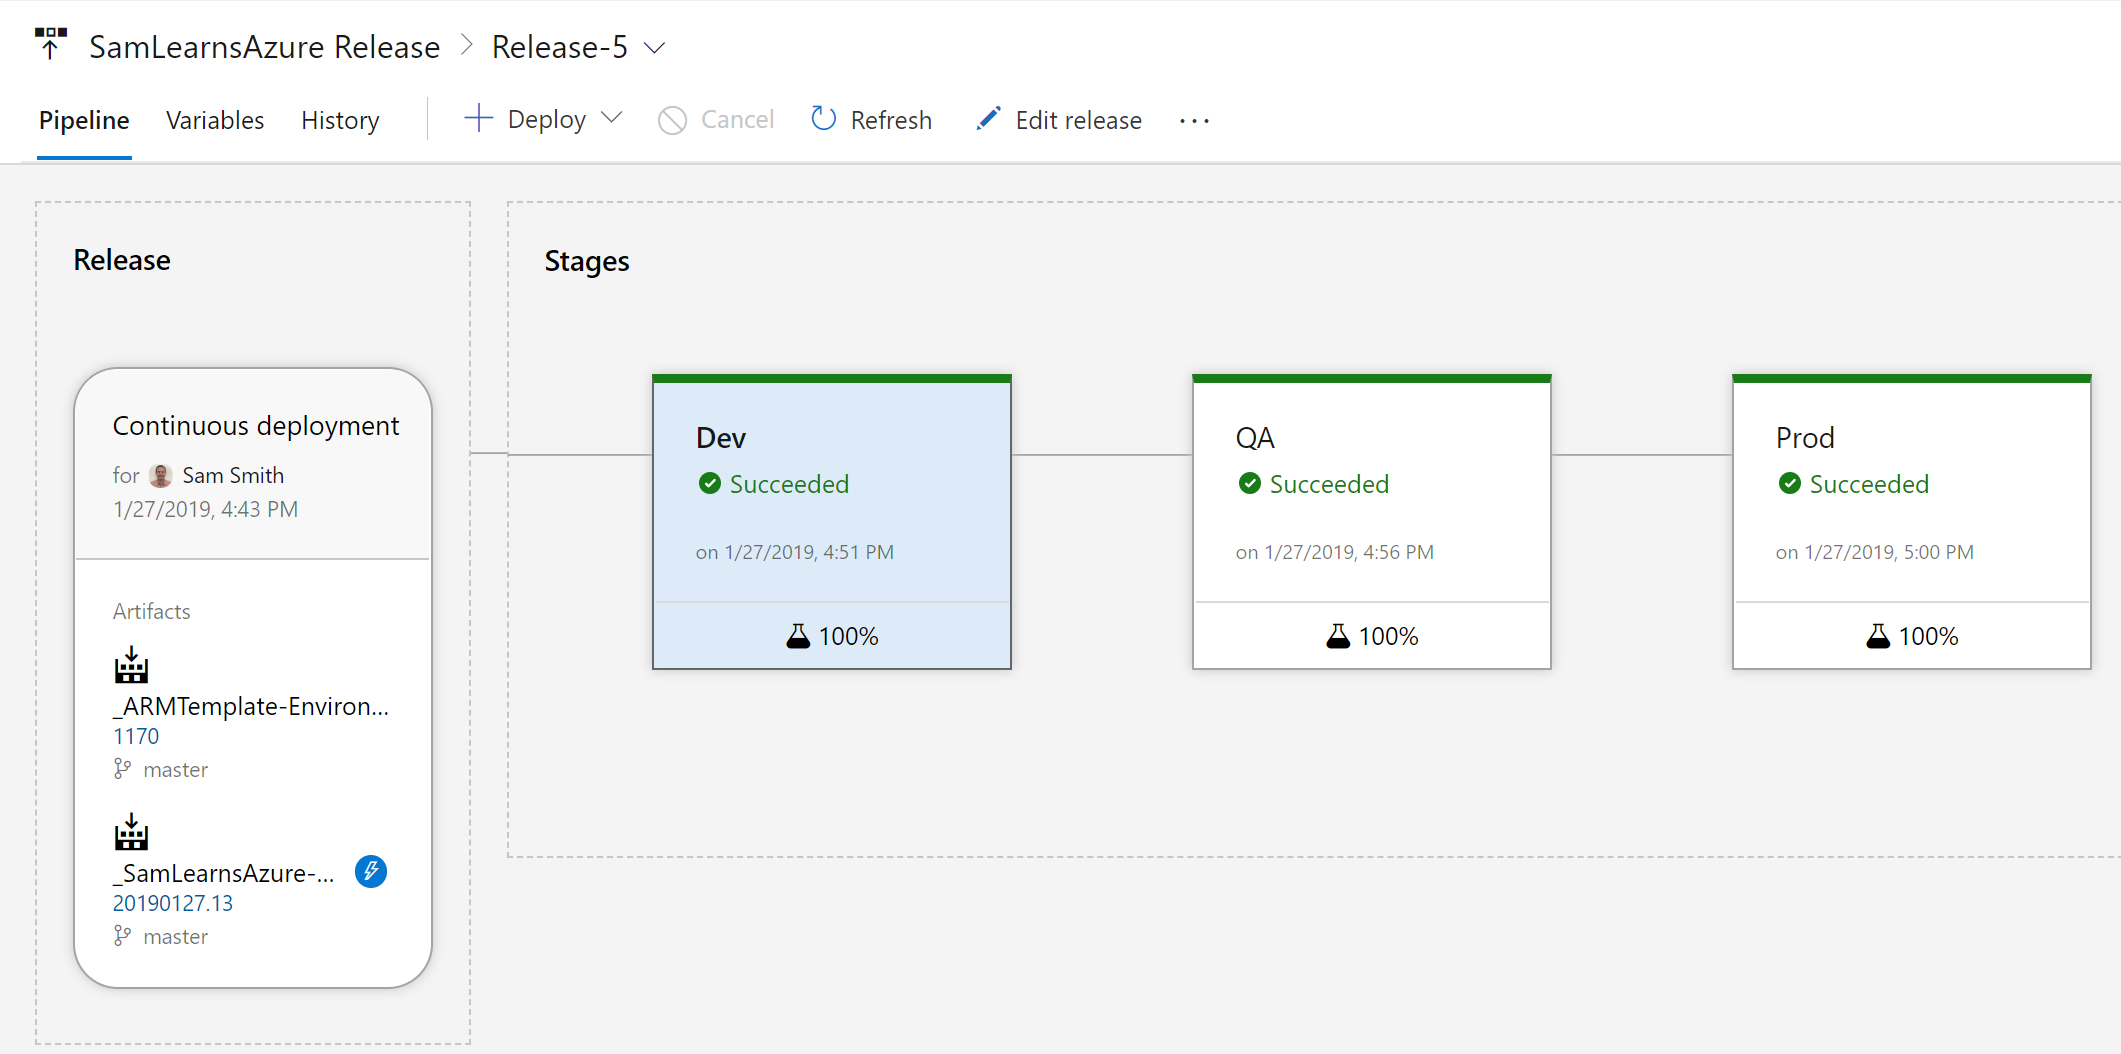Click the test flask icon in Prod stage
Image resolution: width=2121 pixels, height=1054 pixels.
pos(1877,636)
